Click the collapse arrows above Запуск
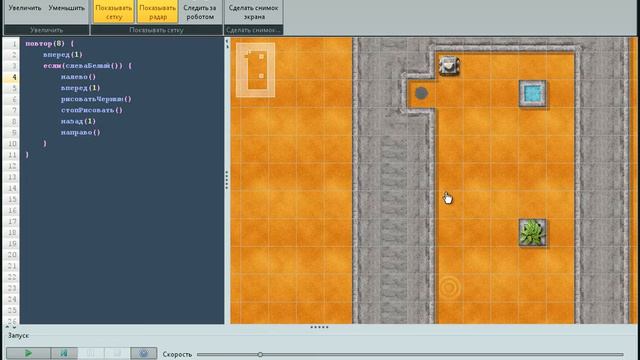 click(11, 327)
